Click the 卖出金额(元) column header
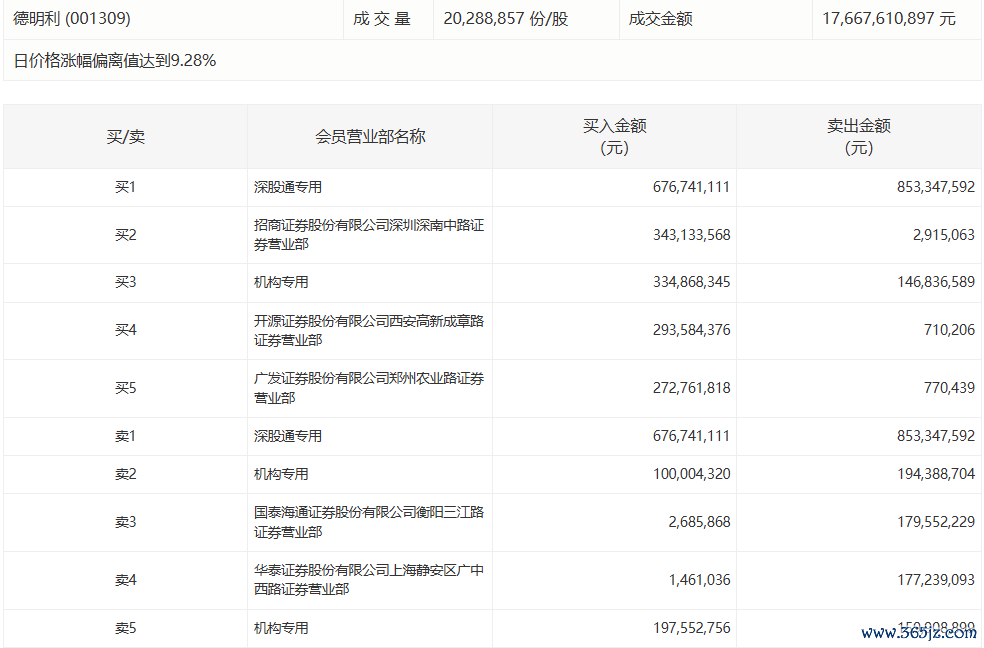Image resolution: width=984 pixels, height=648 pixels. [858, 137]
